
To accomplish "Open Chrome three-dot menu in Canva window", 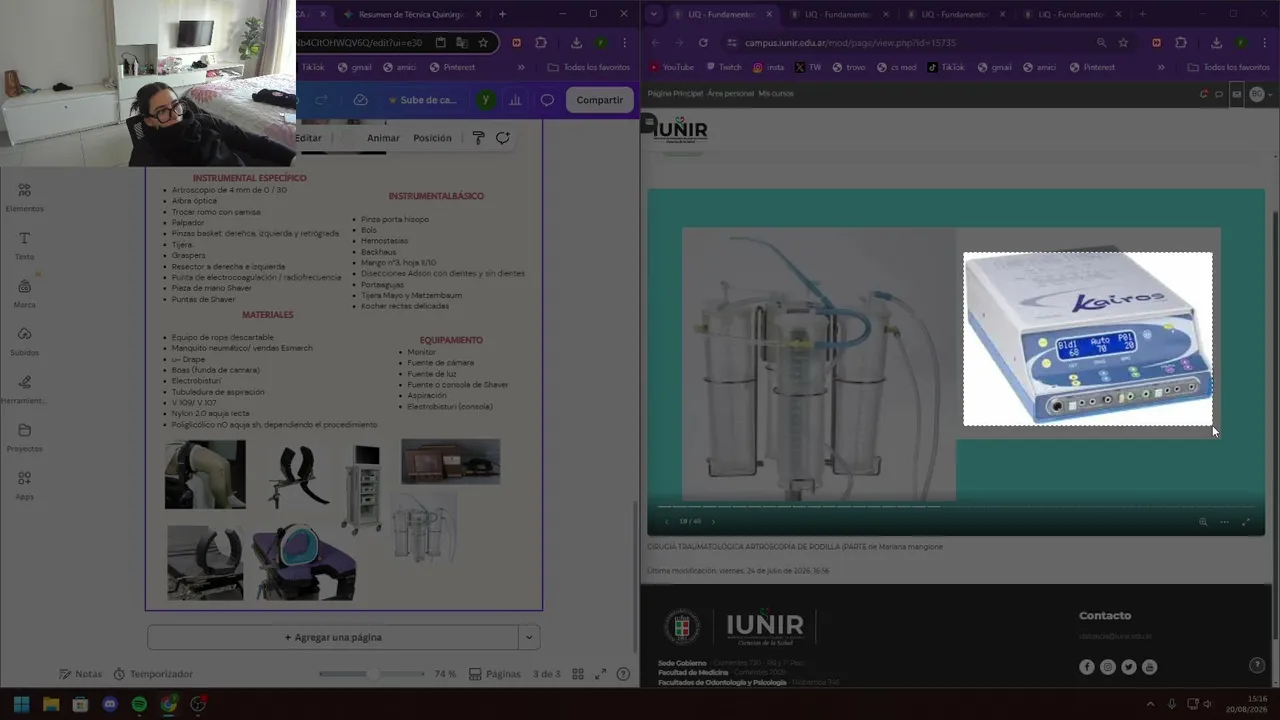I will [x=624, y=43].
